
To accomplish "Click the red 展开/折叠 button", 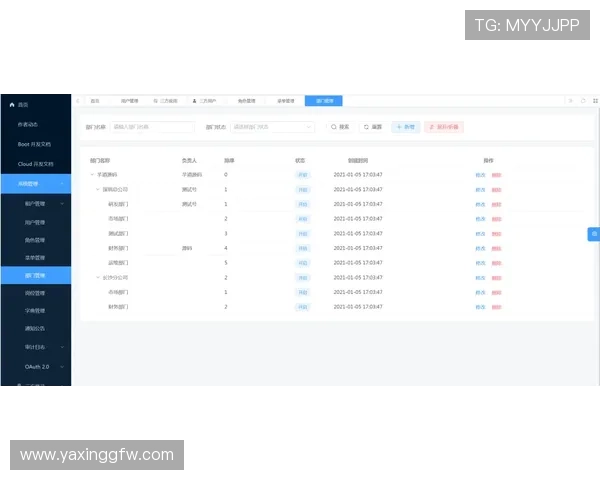I will point(443,127).
